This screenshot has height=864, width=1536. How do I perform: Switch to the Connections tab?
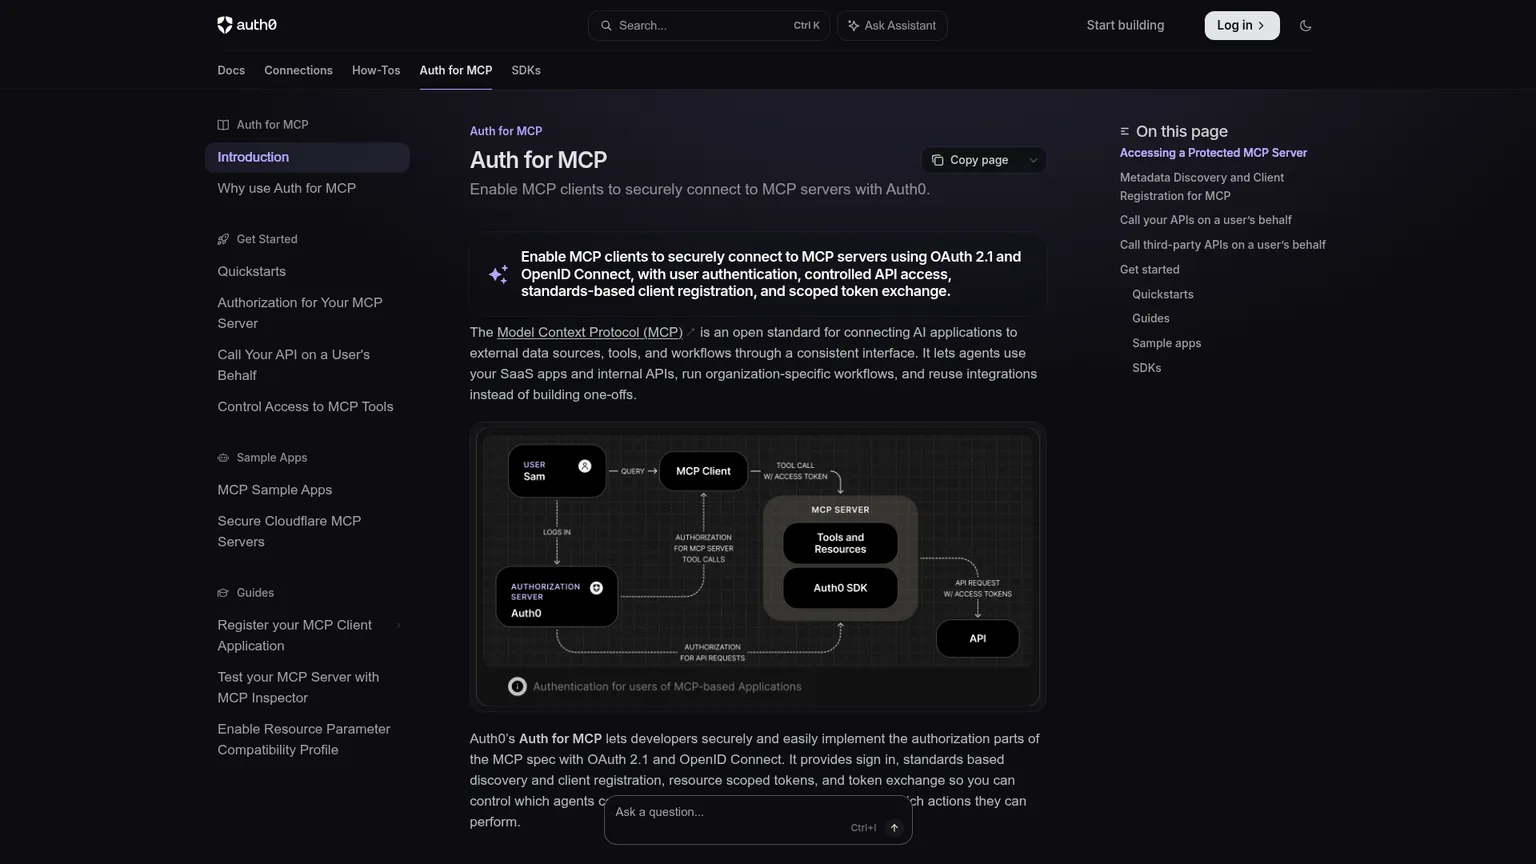[298, 70]
